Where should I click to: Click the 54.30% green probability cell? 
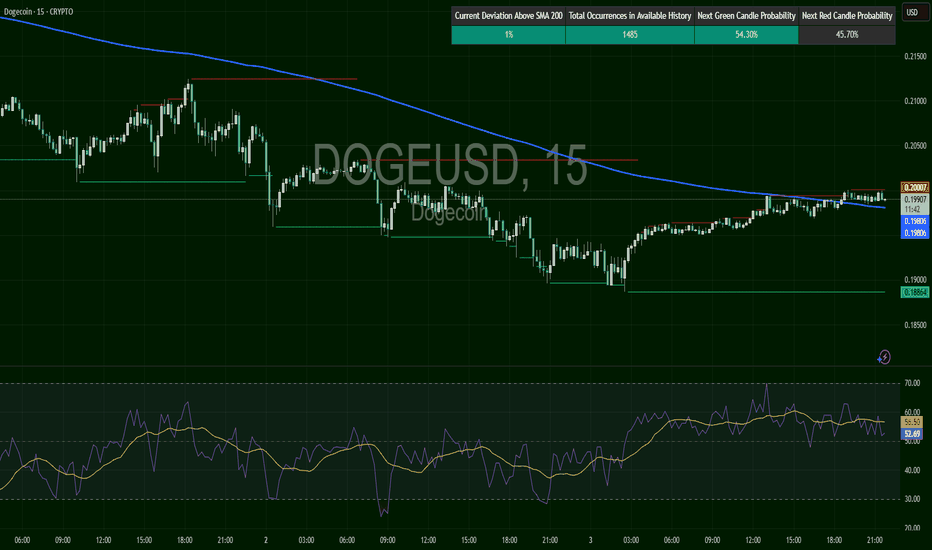click(x=746, y=35)
